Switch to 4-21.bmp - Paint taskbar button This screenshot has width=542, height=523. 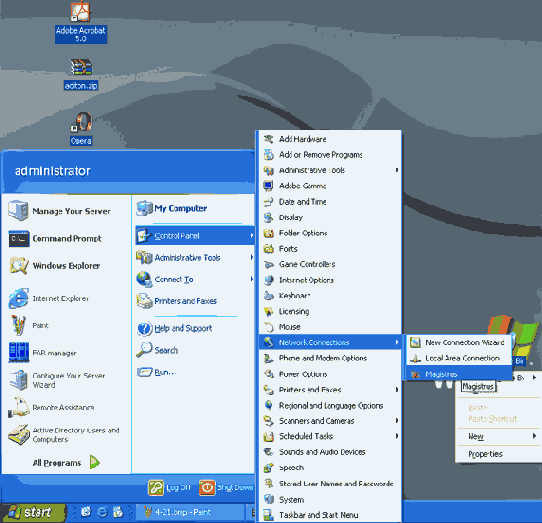pyautogui.click(x=190, y=512)
